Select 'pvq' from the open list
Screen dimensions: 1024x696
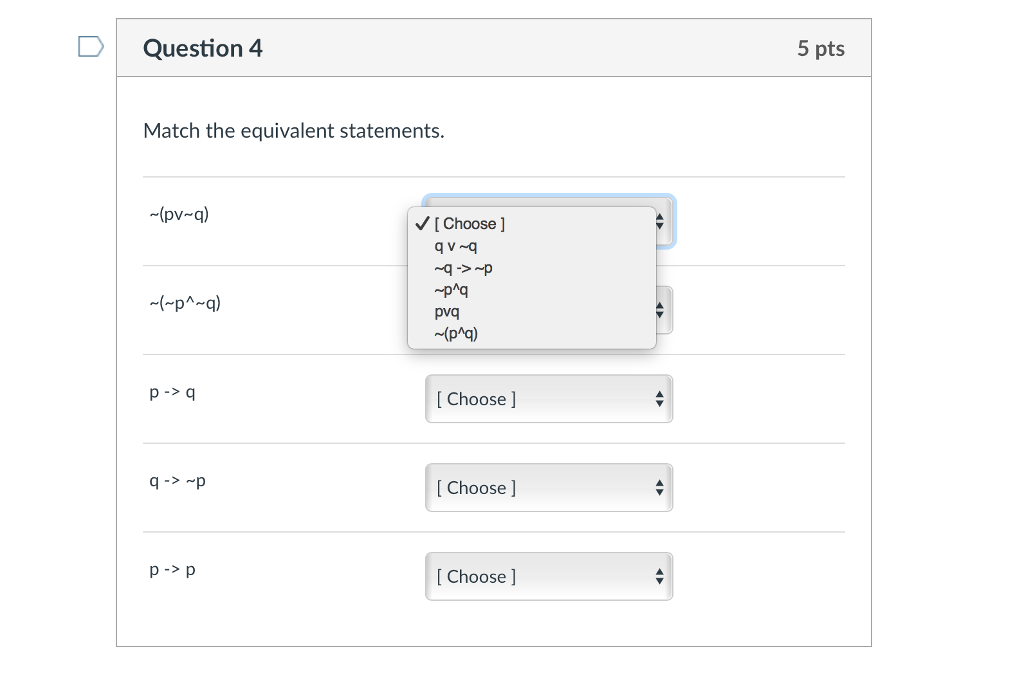[x=445, y=312]
